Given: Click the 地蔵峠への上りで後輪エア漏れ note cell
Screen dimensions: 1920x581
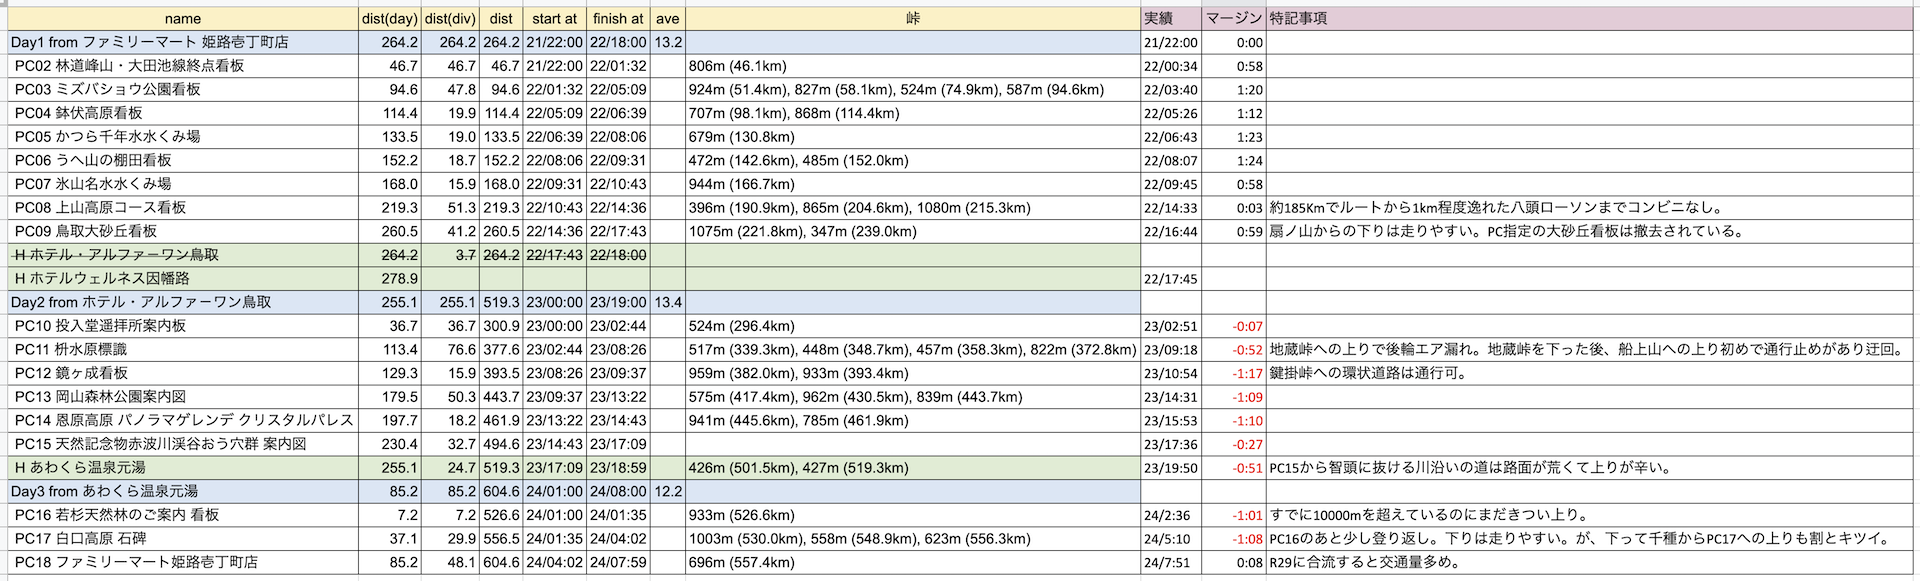Looking at the screenshot, I should pos(1590,349).
